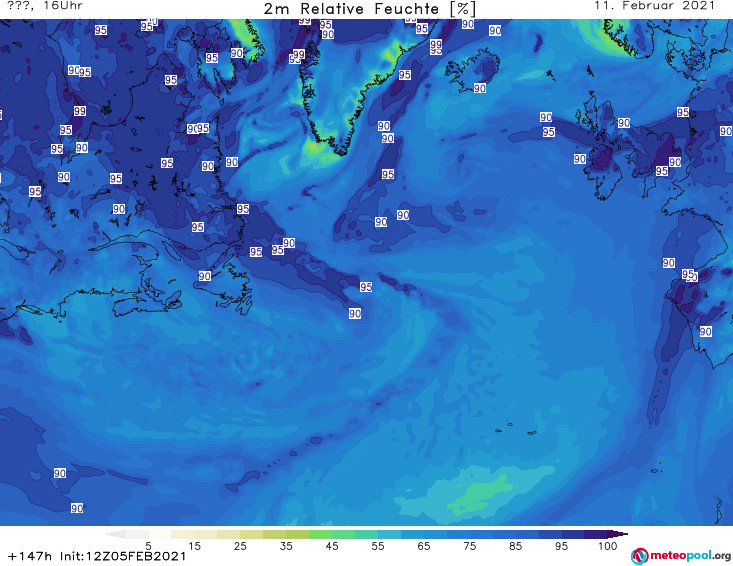Click the colorbar value "45"
Viewport: 733px width, 566px height.
click(x=332, y=546)
